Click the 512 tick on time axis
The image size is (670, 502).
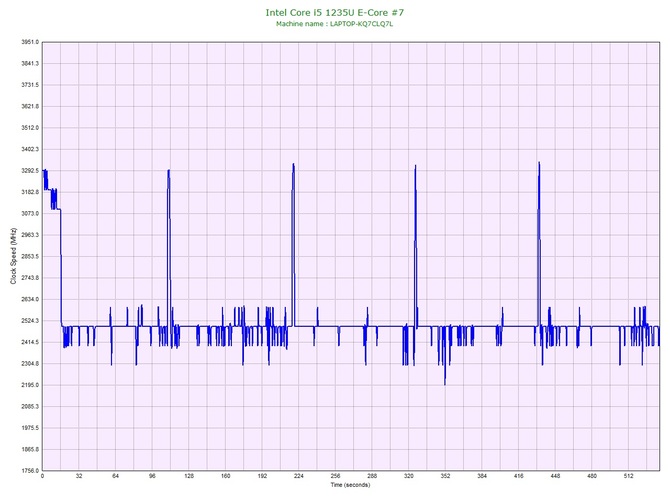click(x=629, y=476)
